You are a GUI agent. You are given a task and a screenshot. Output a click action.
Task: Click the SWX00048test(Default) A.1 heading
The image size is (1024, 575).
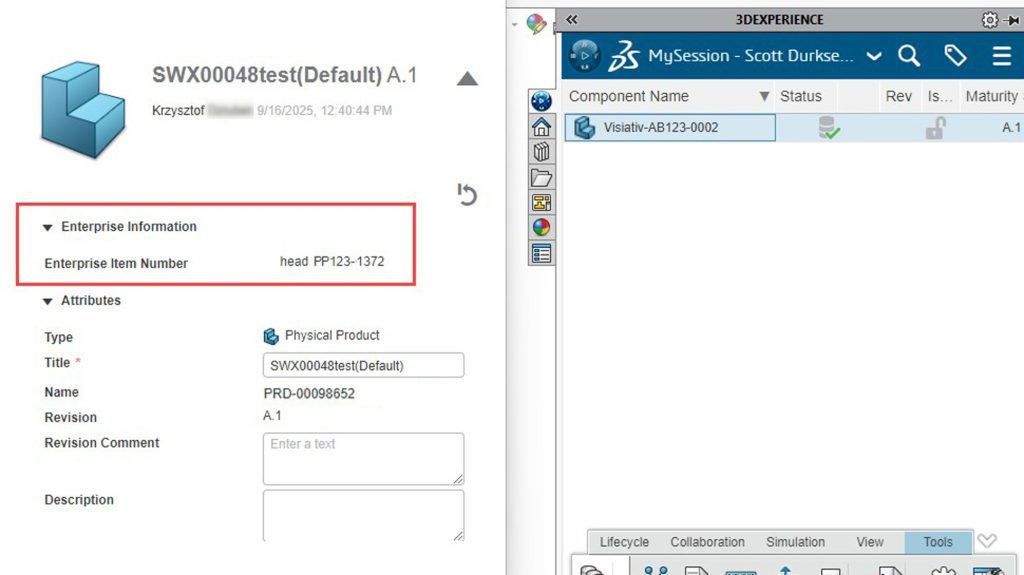[284, 75]
